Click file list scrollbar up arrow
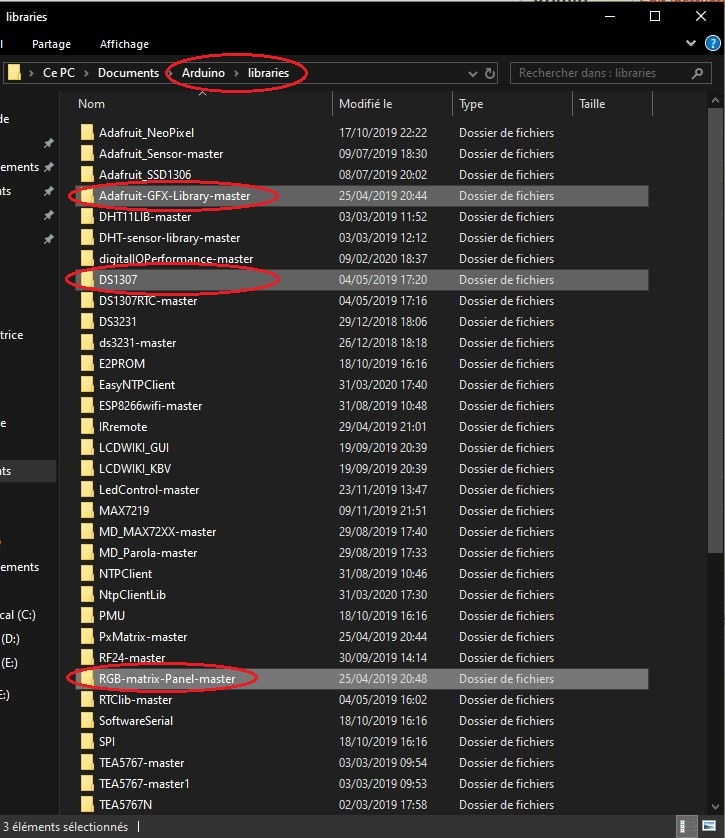725x838 pixels. 715,100
